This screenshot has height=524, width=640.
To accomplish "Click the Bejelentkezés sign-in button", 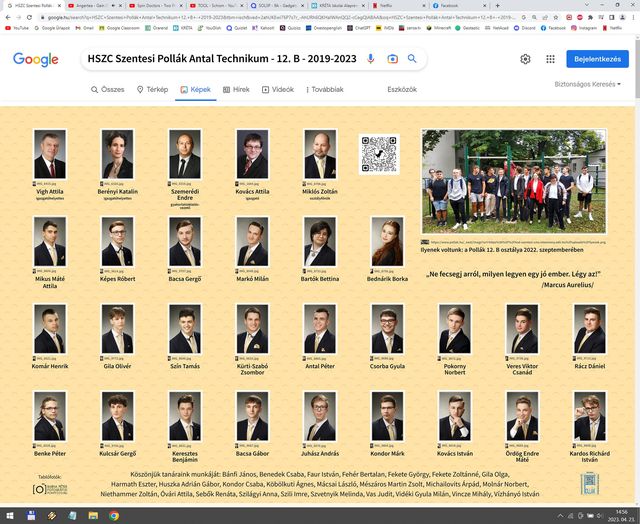I will 597,59.
